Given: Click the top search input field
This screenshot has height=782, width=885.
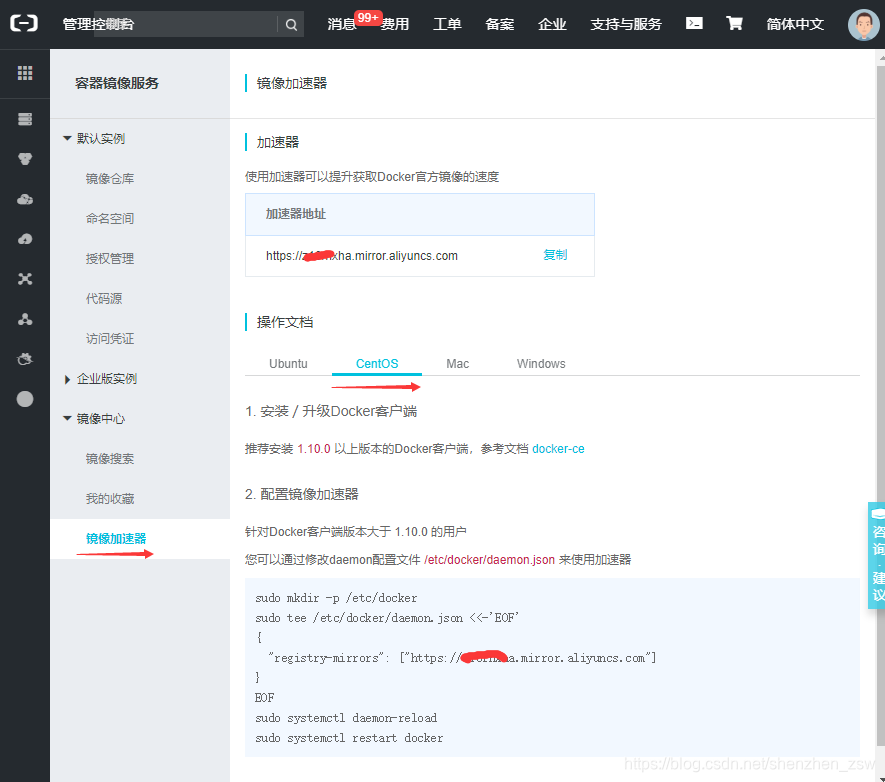Looking at the screenshot, I should pos(186,24).
